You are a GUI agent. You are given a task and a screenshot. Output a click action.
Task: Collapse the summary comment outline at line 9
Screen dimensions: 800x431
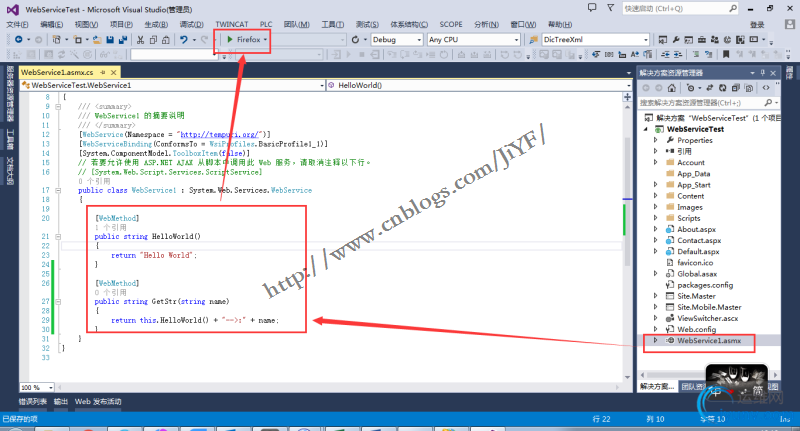[x=58, y=107]
